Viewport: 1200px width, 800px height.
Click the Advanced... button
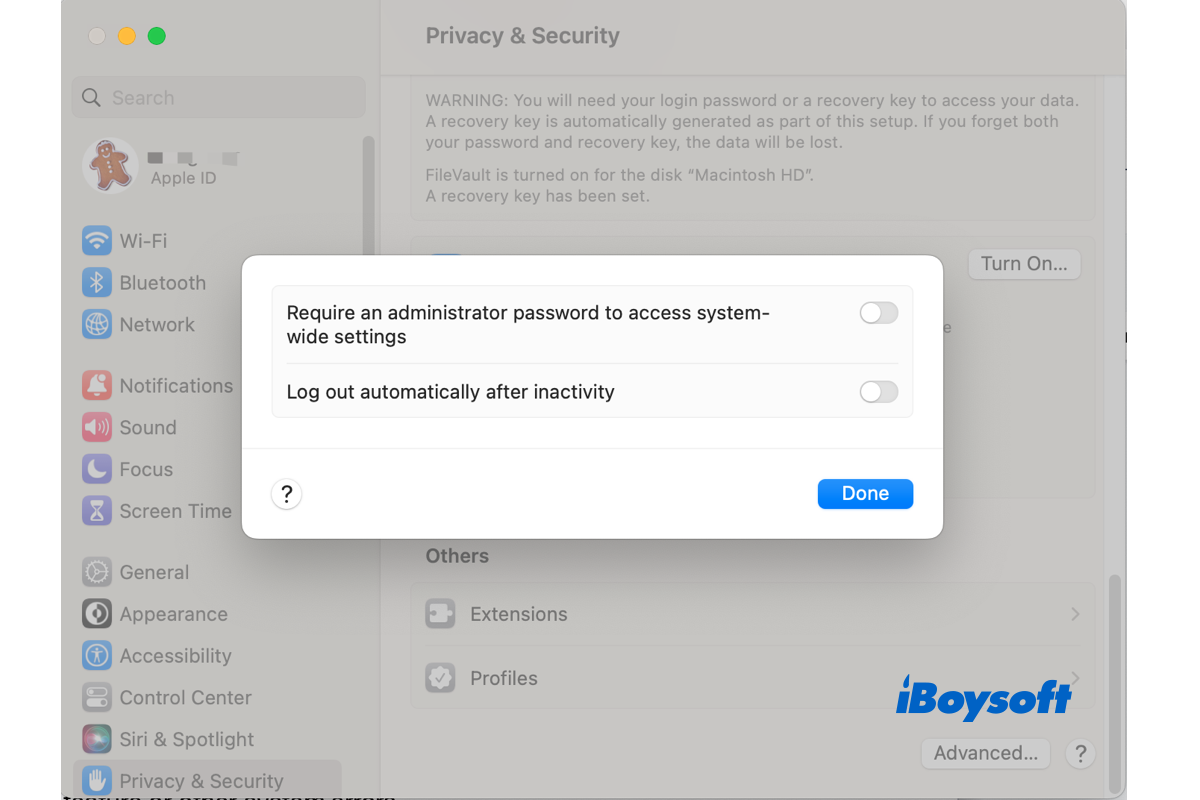985,753
